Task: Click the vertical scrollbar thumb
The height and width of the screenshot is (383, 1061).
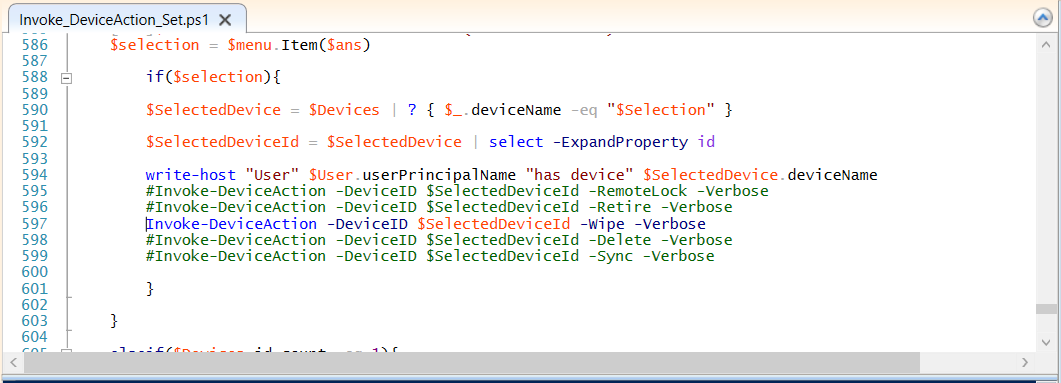Action: (1045, 309)
